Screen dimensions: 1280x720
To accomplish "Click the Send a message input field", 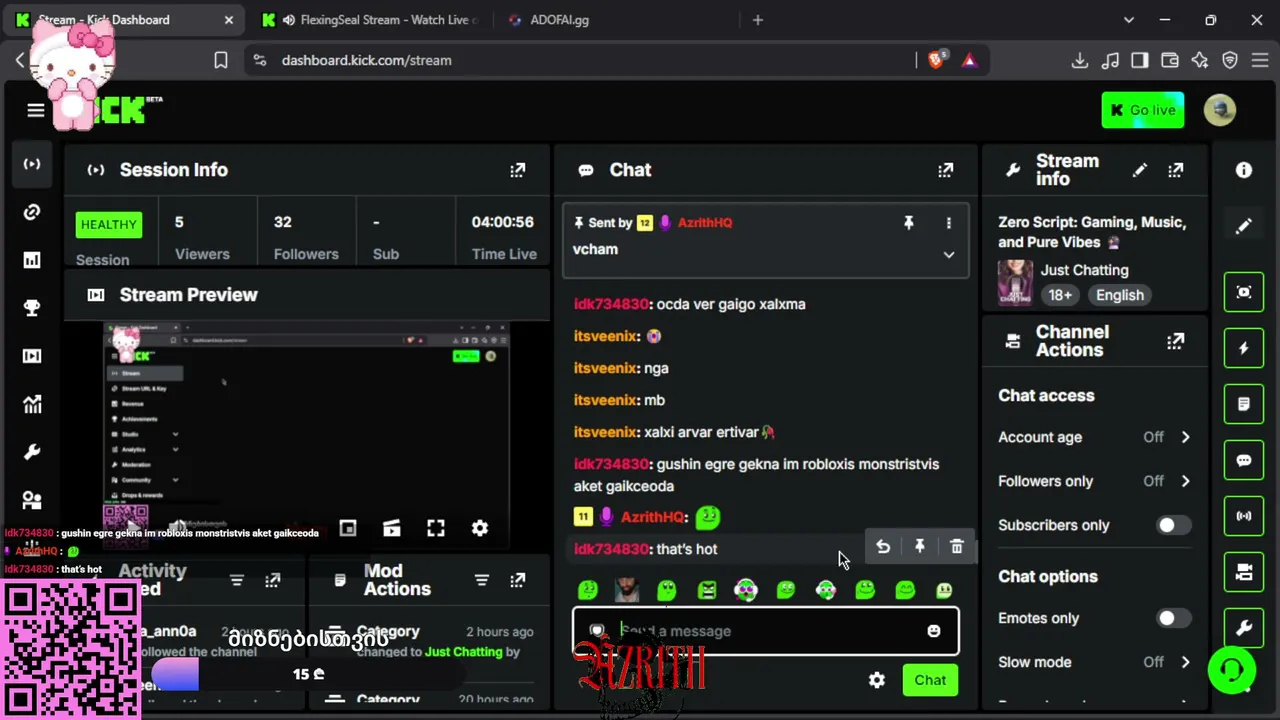I will click(x=765, y=631).
